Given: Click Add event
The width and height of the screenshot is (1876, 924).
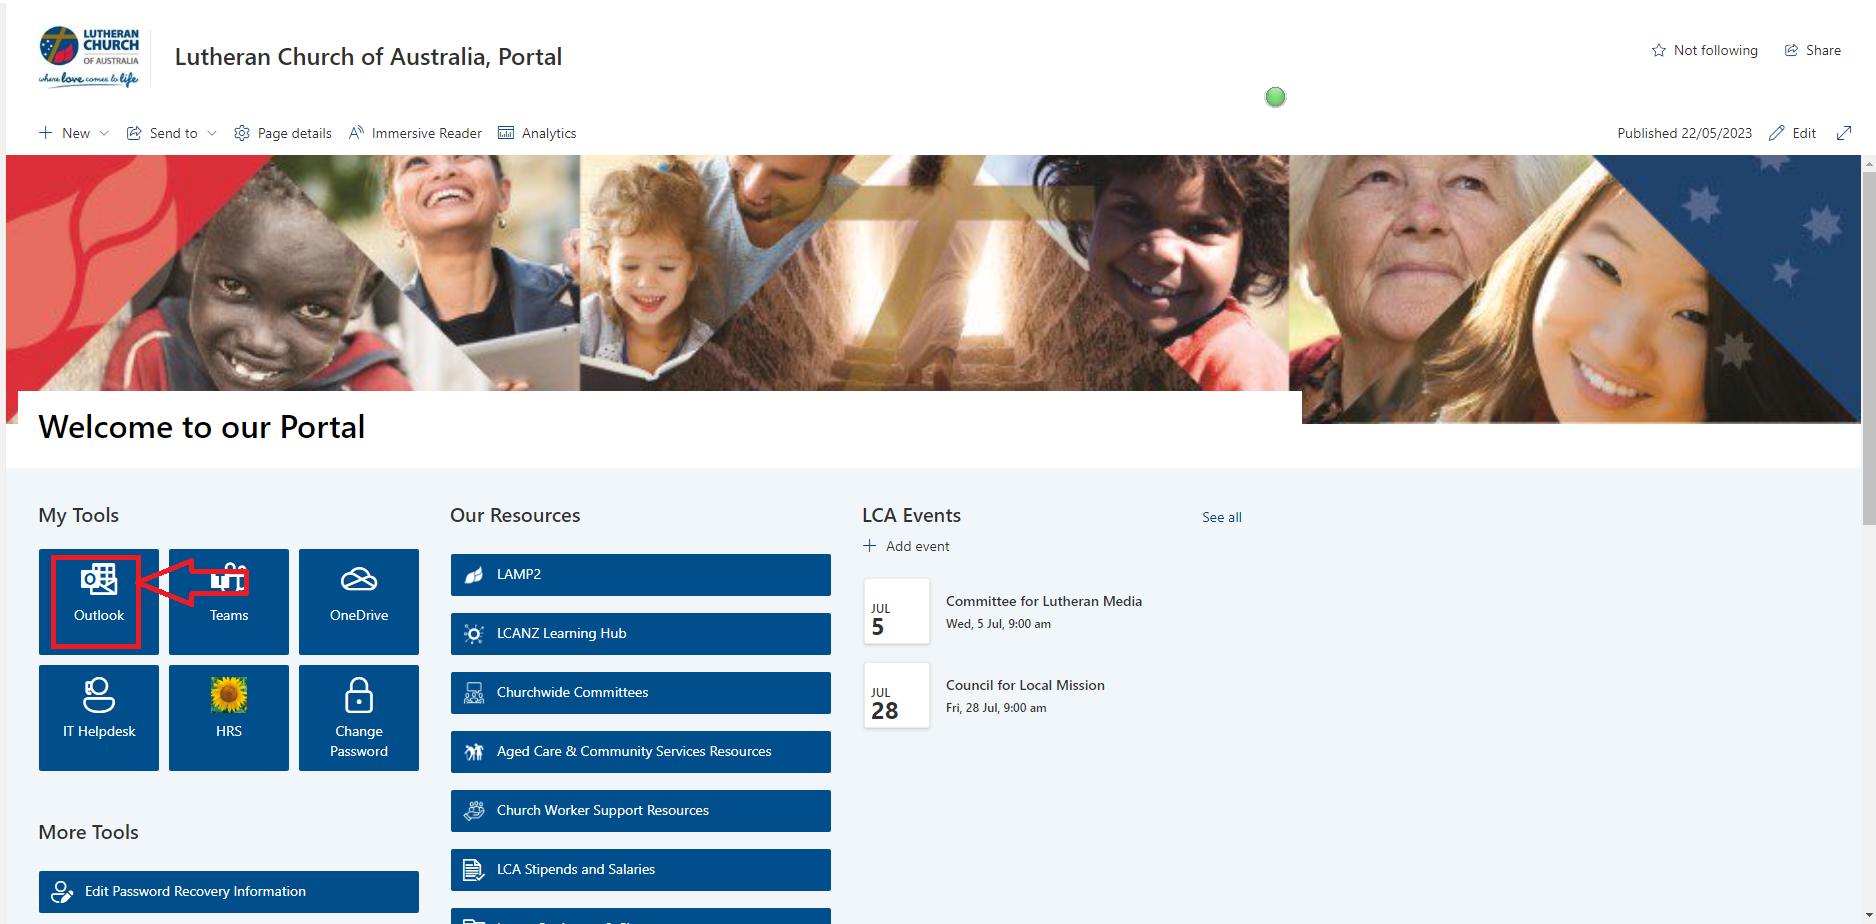Looking at the screenshot, I should tap(907, 546).
